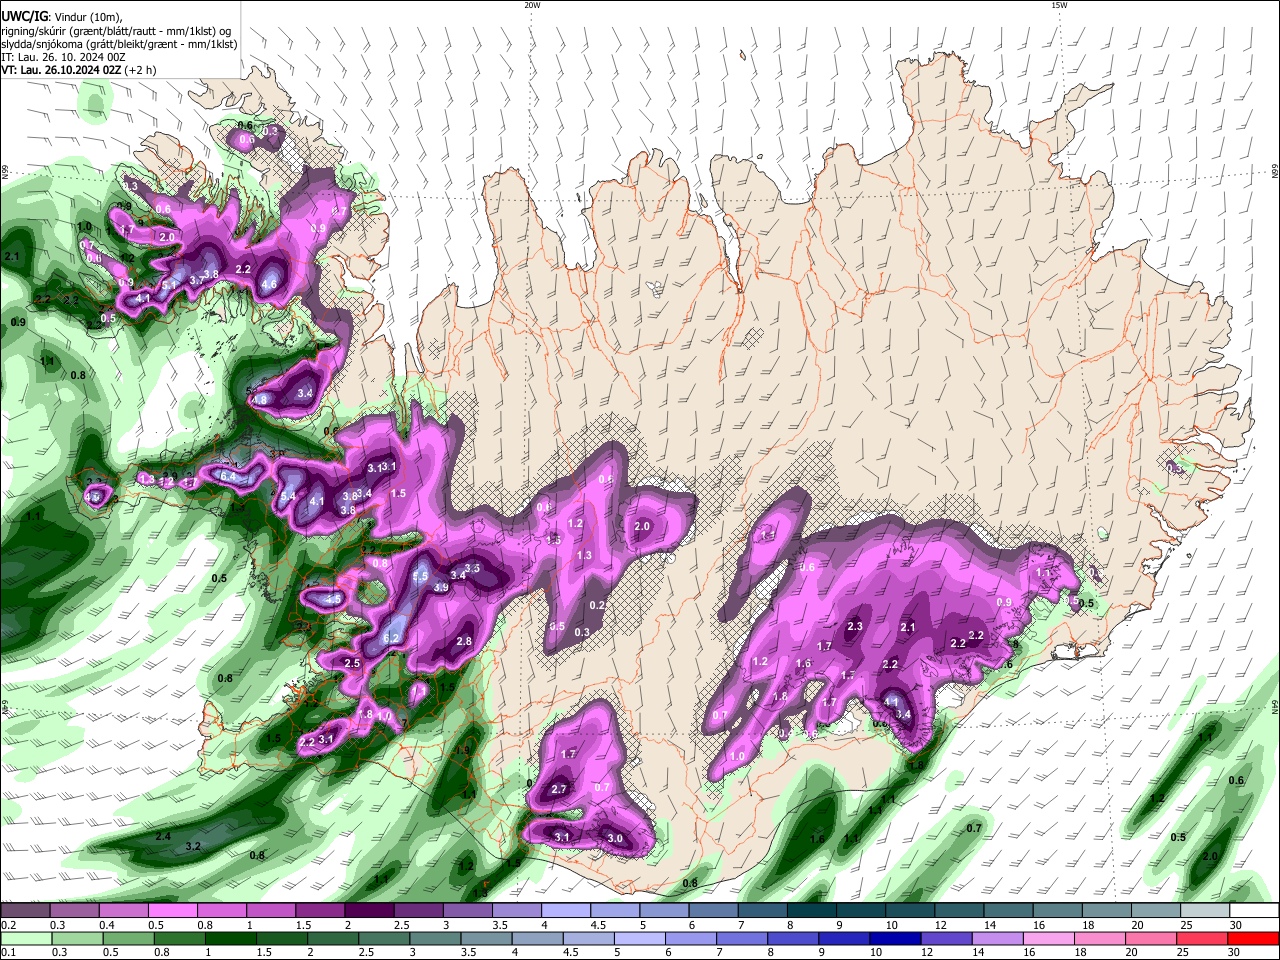The width and height of the screenshot is (1280, 960).
Task: Select the 'IT: Lau. 26. 10. 2024 00Z' line
Action: 63,57
